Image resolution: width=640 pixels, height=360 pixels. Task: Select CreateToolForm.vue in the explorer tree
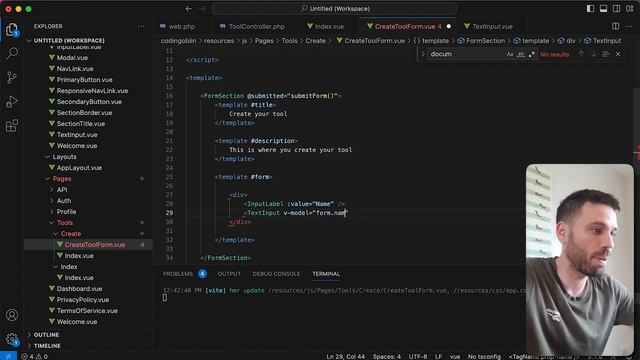tap(95, 245)
